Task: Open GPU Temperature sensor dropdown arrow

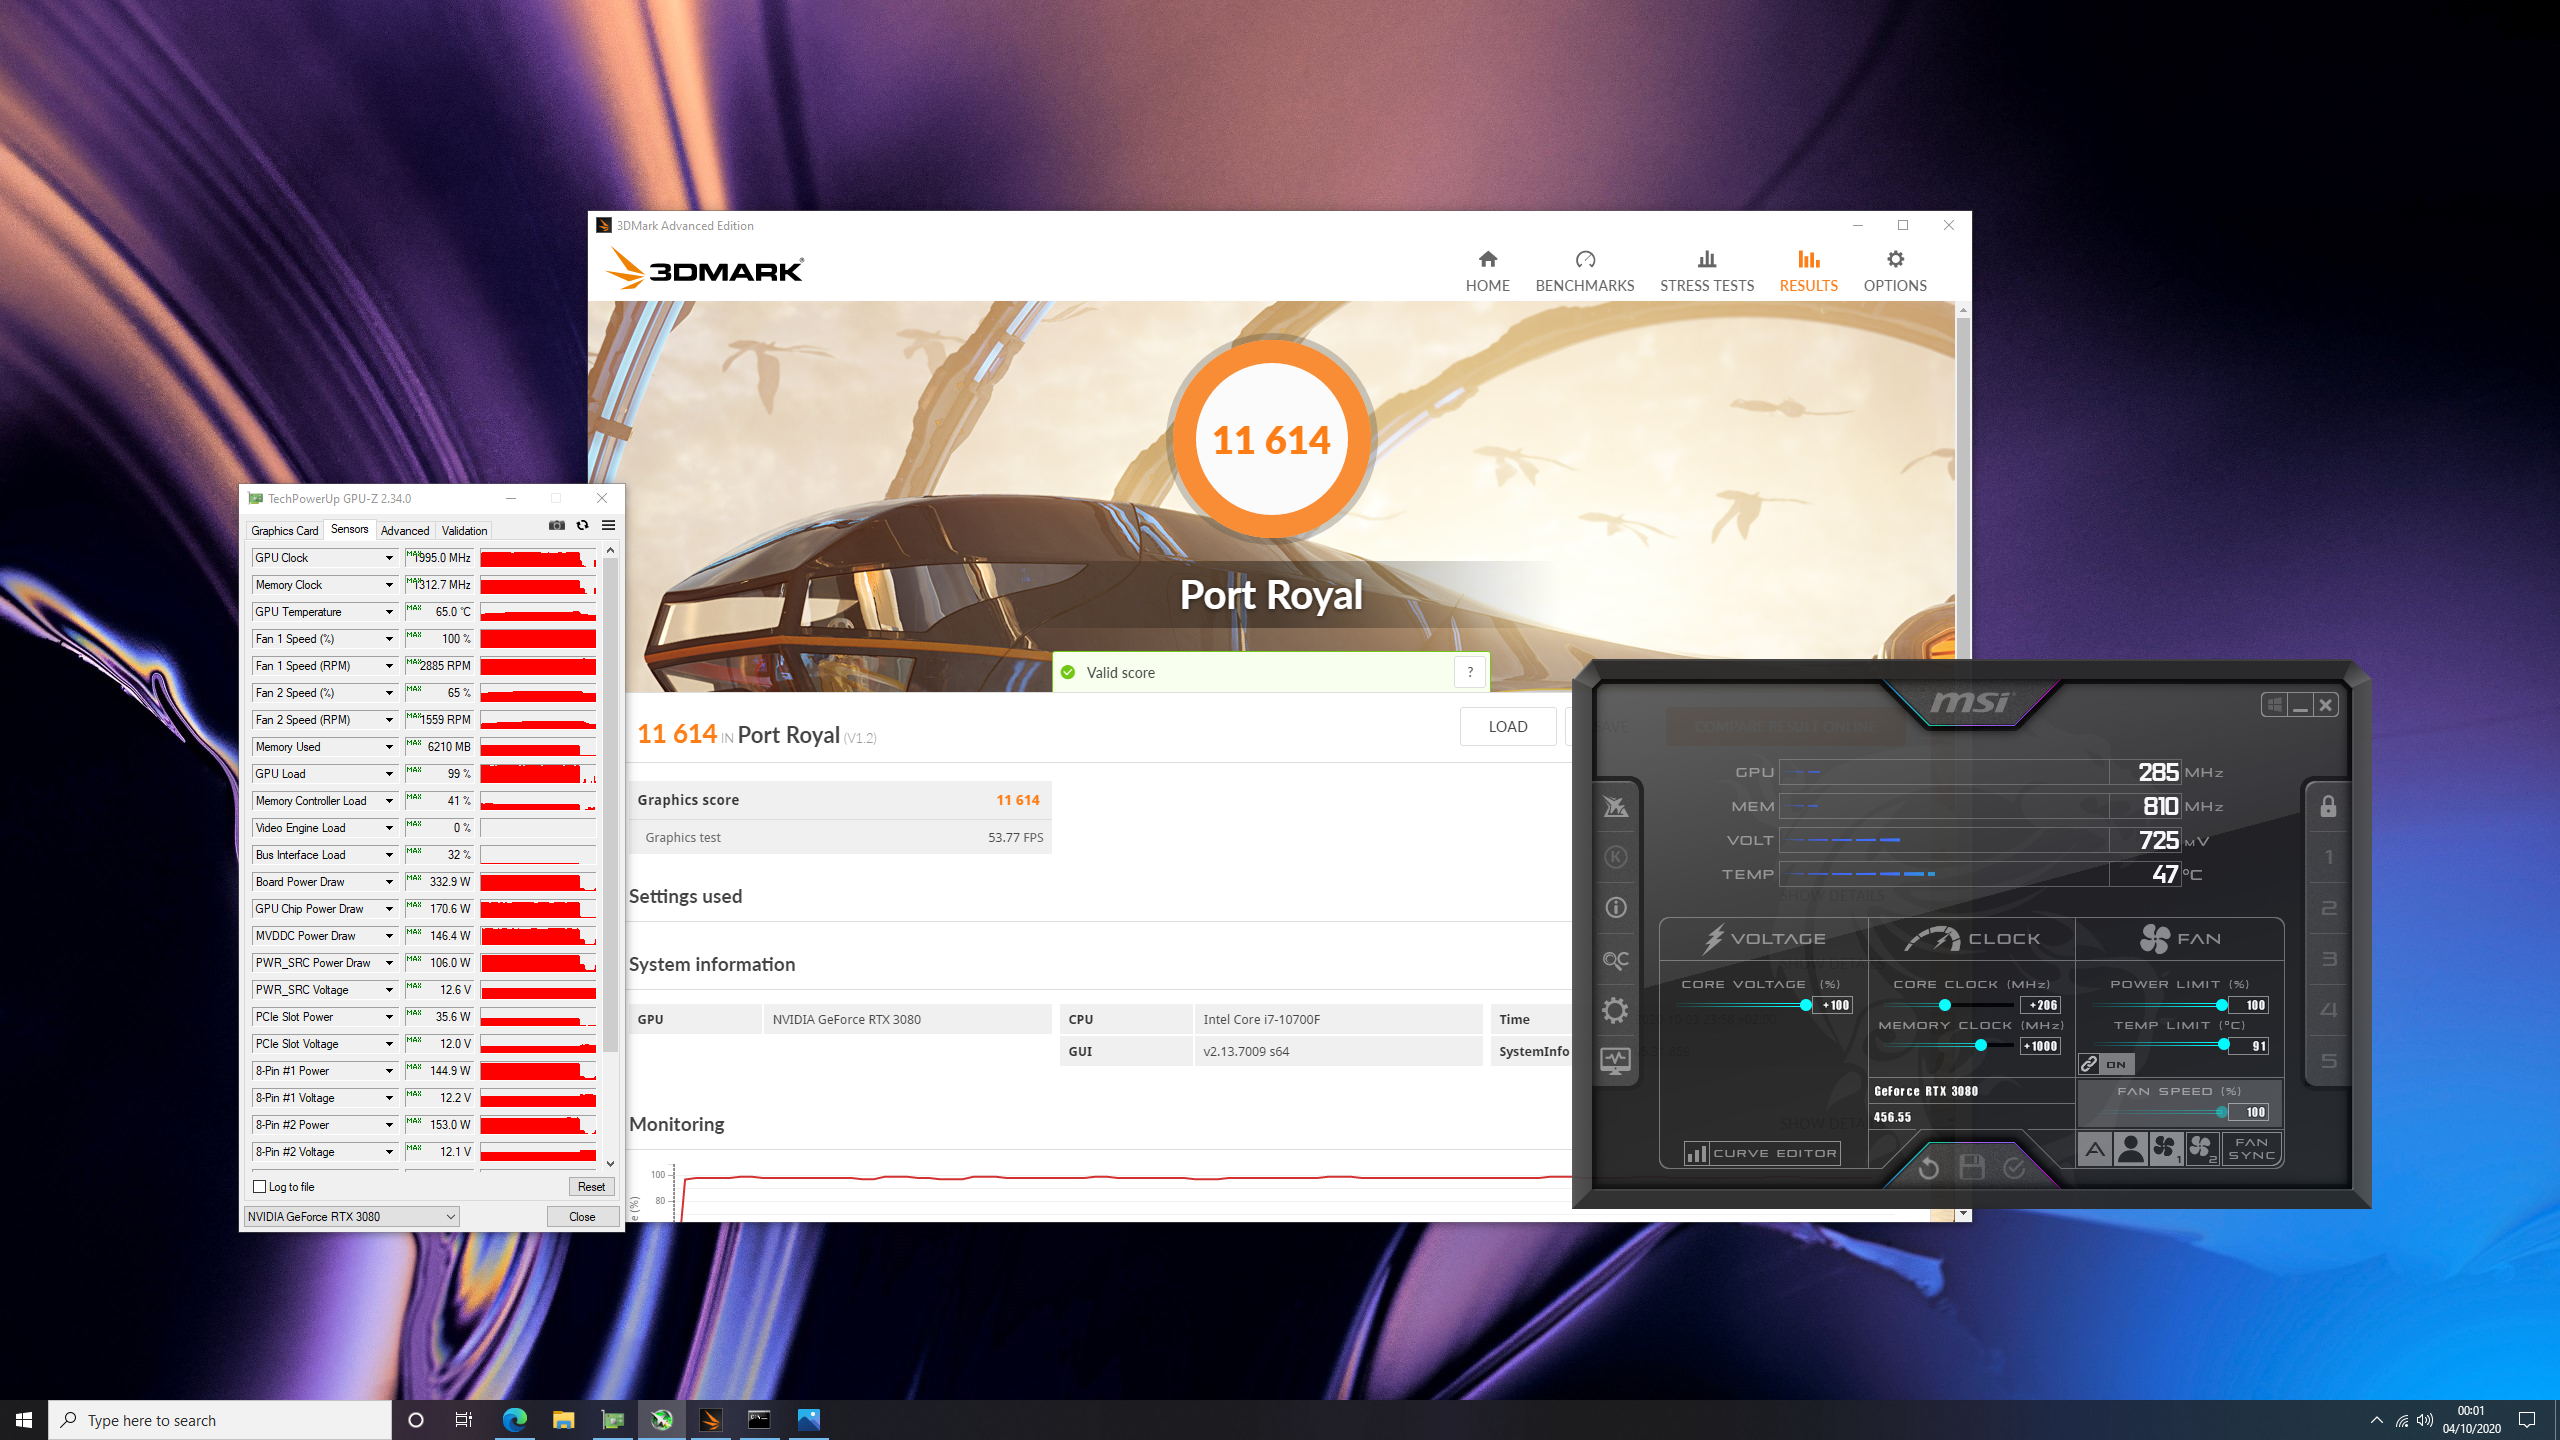Action: 389,612
